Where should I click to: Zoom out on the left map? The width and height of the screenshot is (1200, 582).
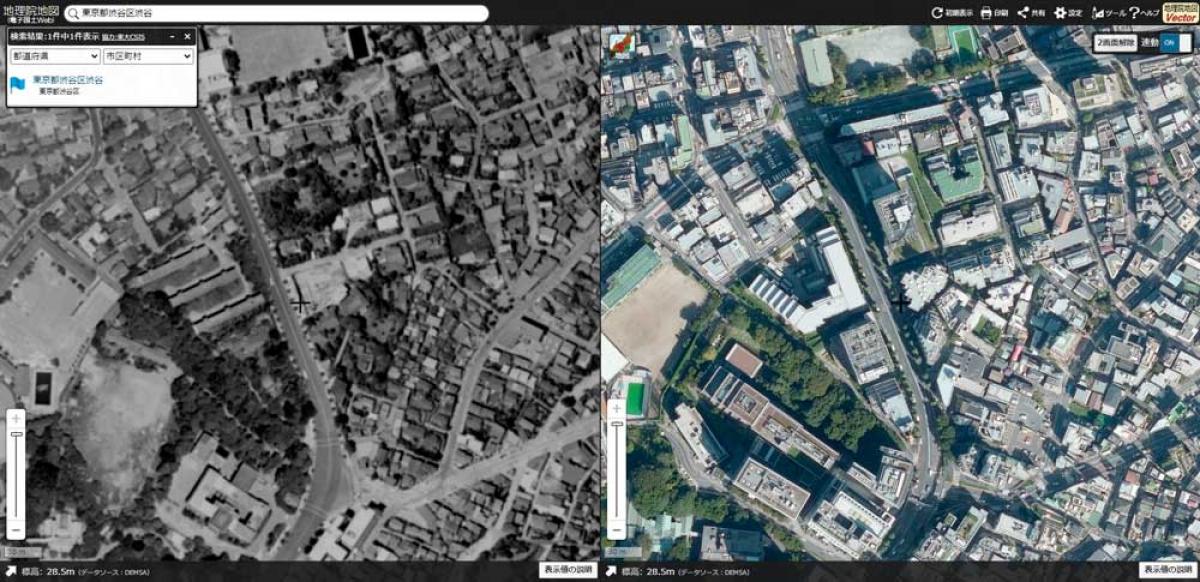tap(16, 529)
